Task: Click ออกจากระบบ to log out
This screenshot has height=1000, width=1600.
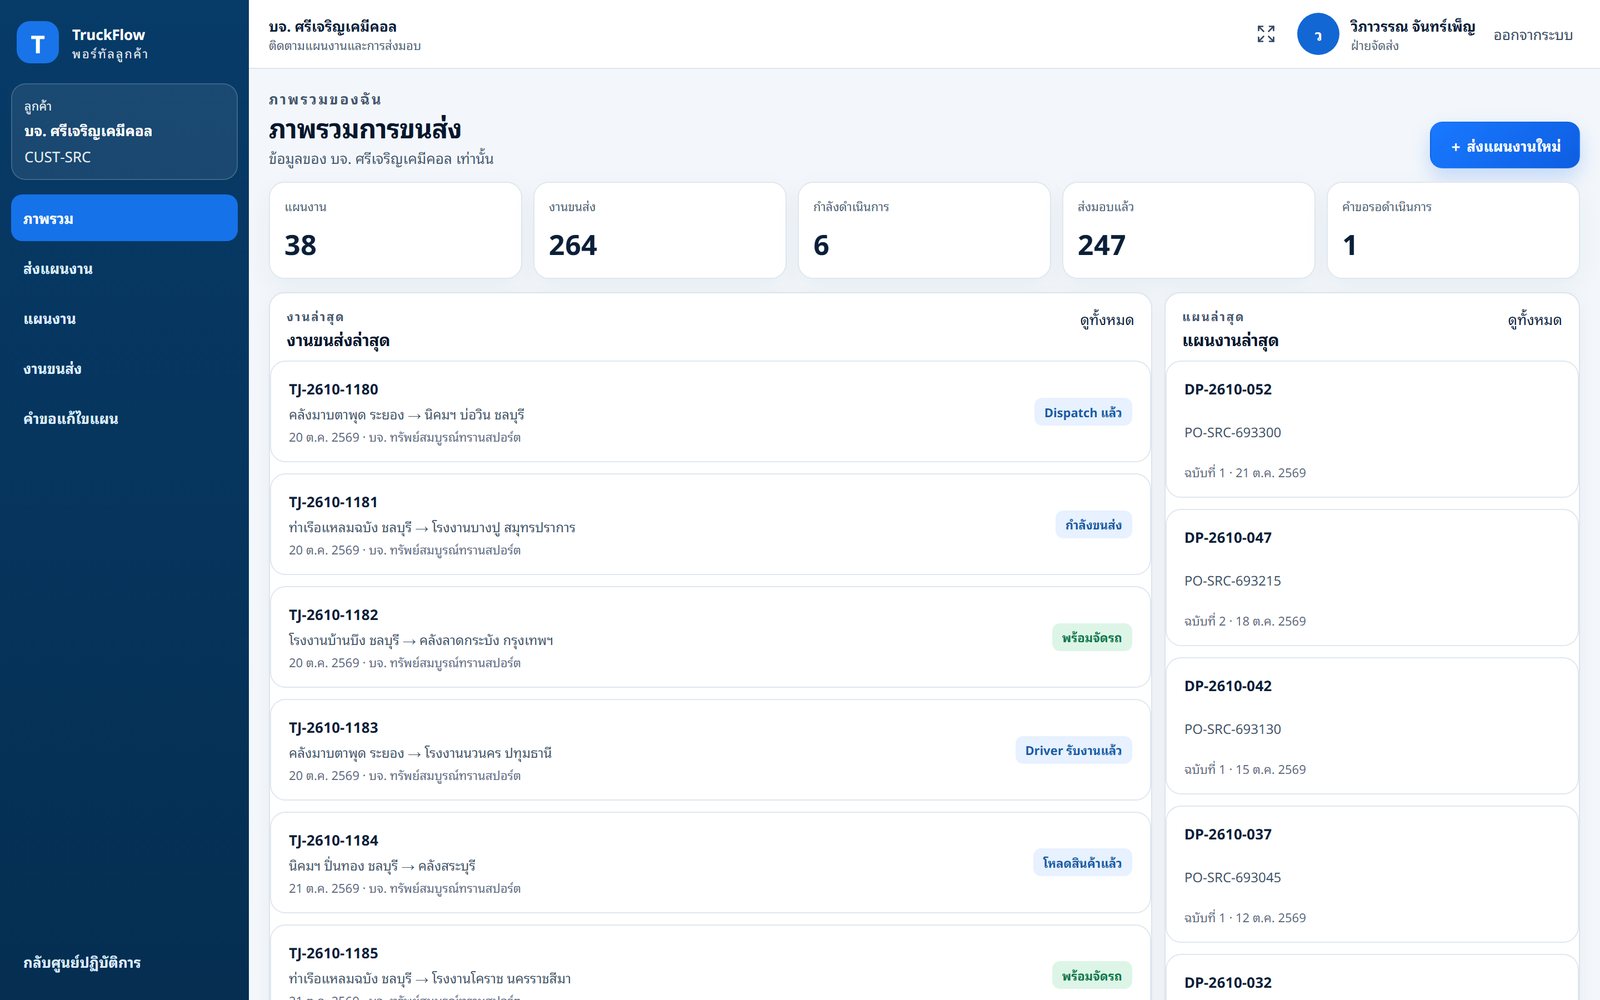Action: click(1533, 35)
